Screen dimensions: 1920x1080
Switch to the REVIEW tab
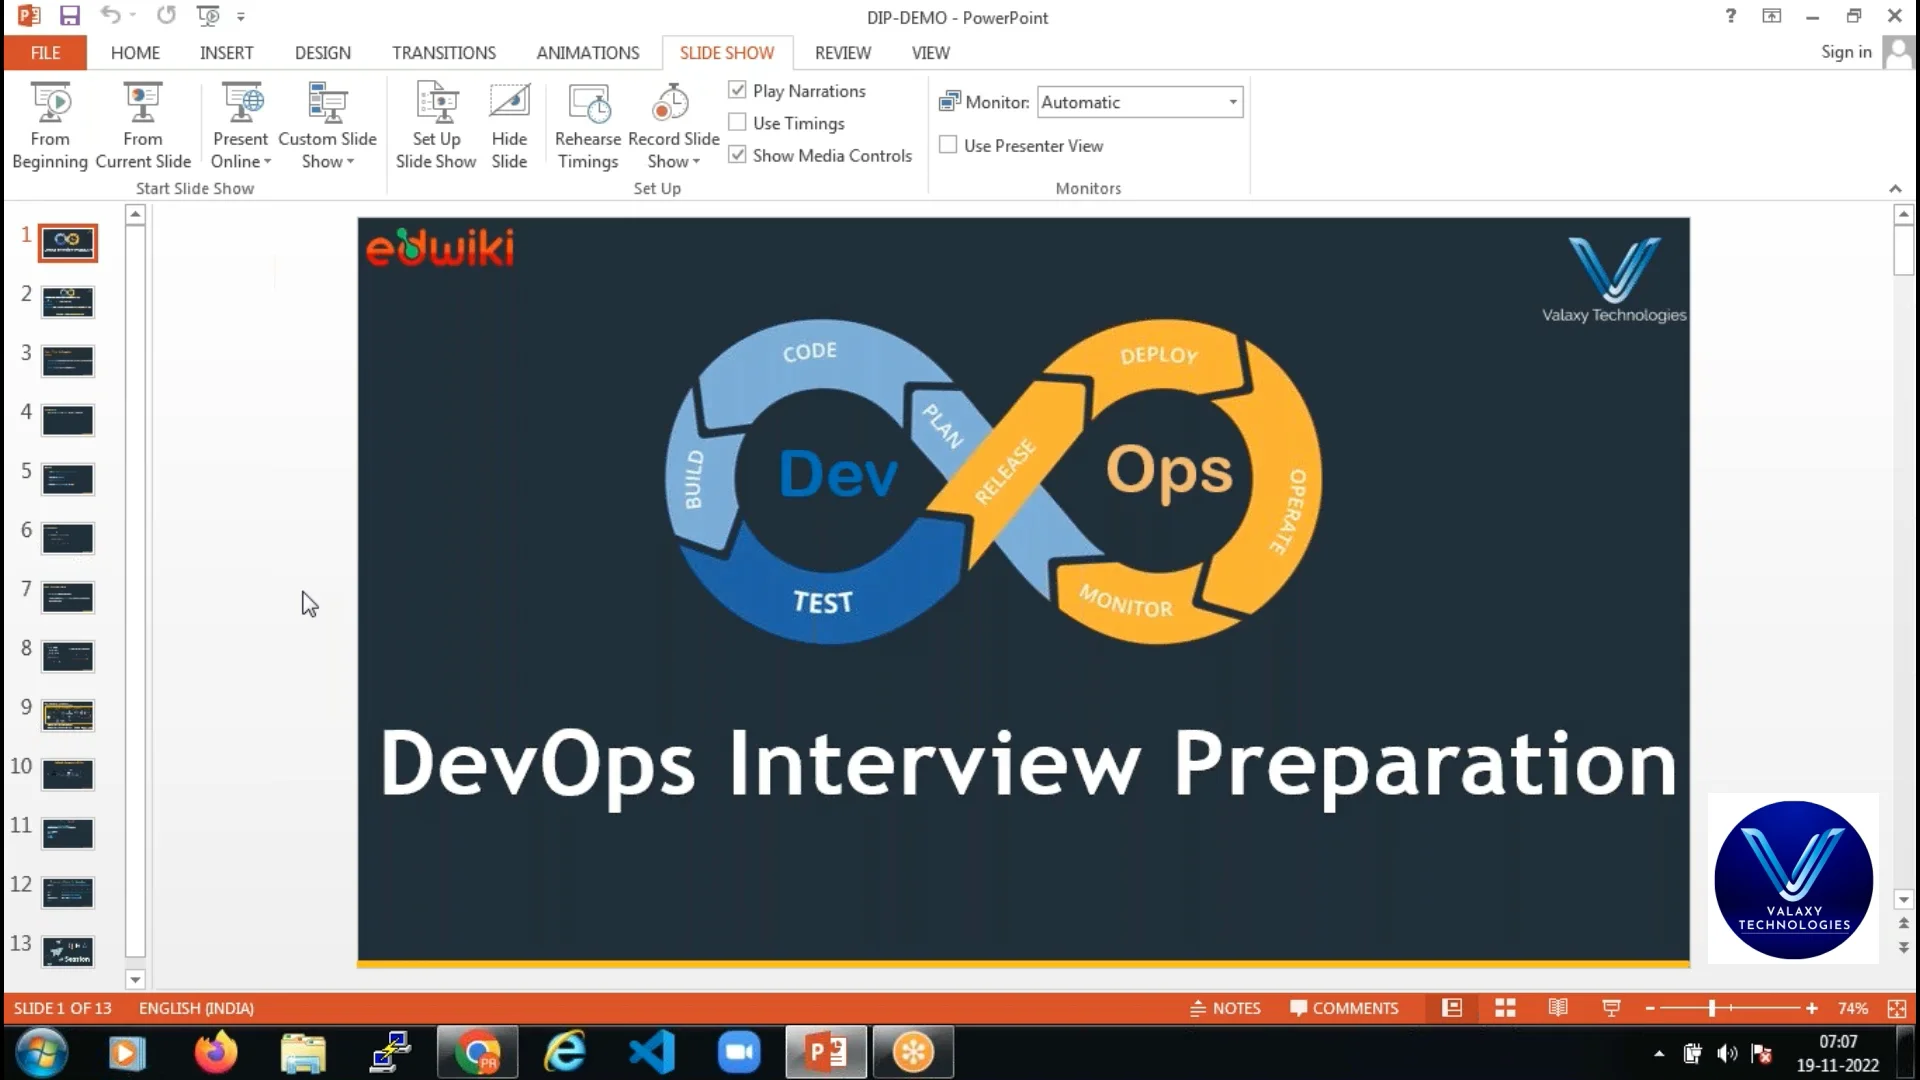(843, 53)
